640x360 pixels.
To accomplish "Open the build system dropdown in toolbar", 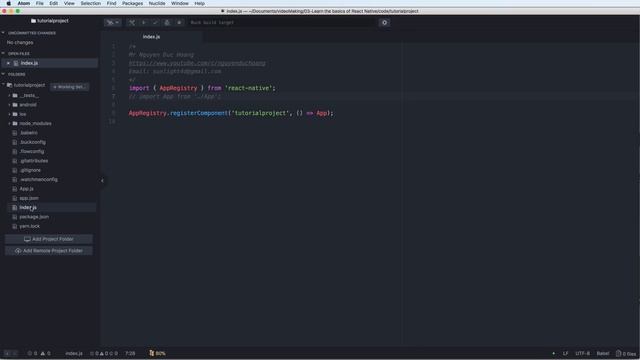I will [x=113, y=22].
